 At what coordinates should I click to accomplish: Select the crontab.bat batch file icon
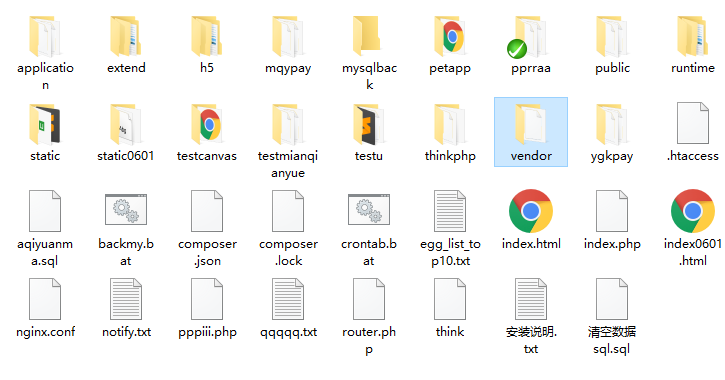tap(369, 209)
